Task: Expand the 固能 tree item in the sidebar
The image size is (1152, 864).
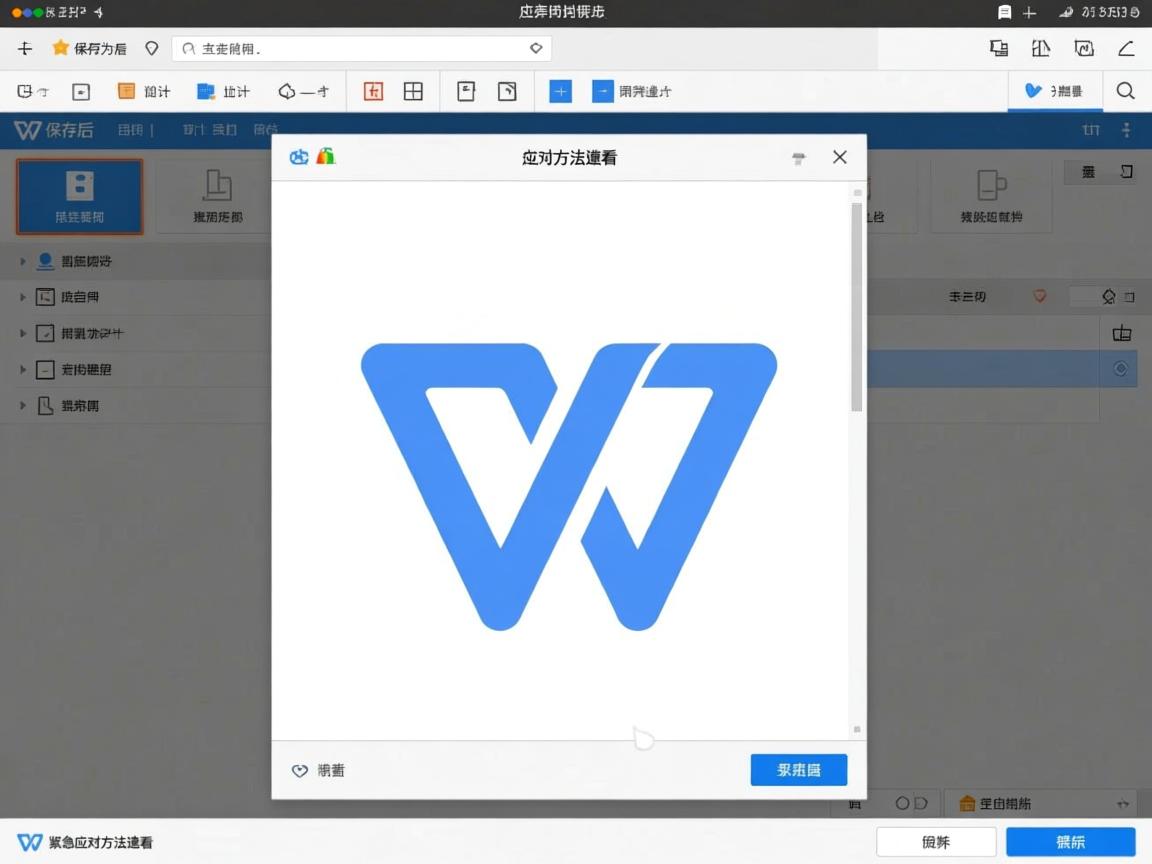Action: (x=22, y=261)
